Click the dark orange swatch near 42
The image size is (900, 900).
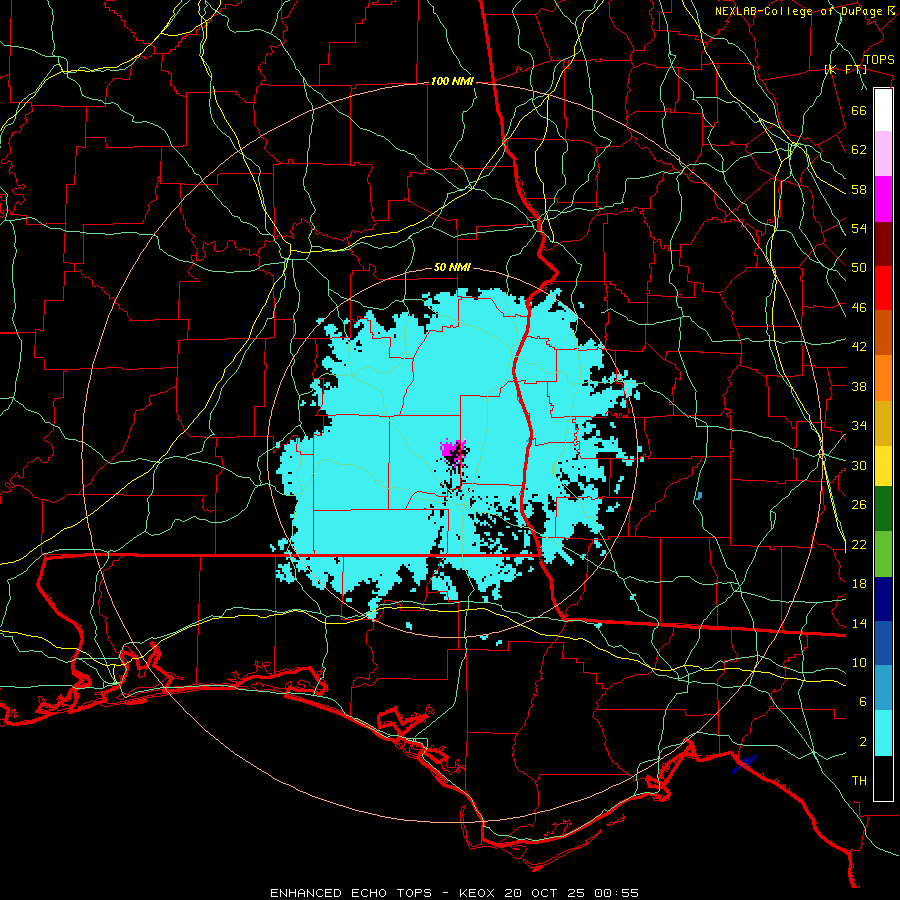coord(883,333)
